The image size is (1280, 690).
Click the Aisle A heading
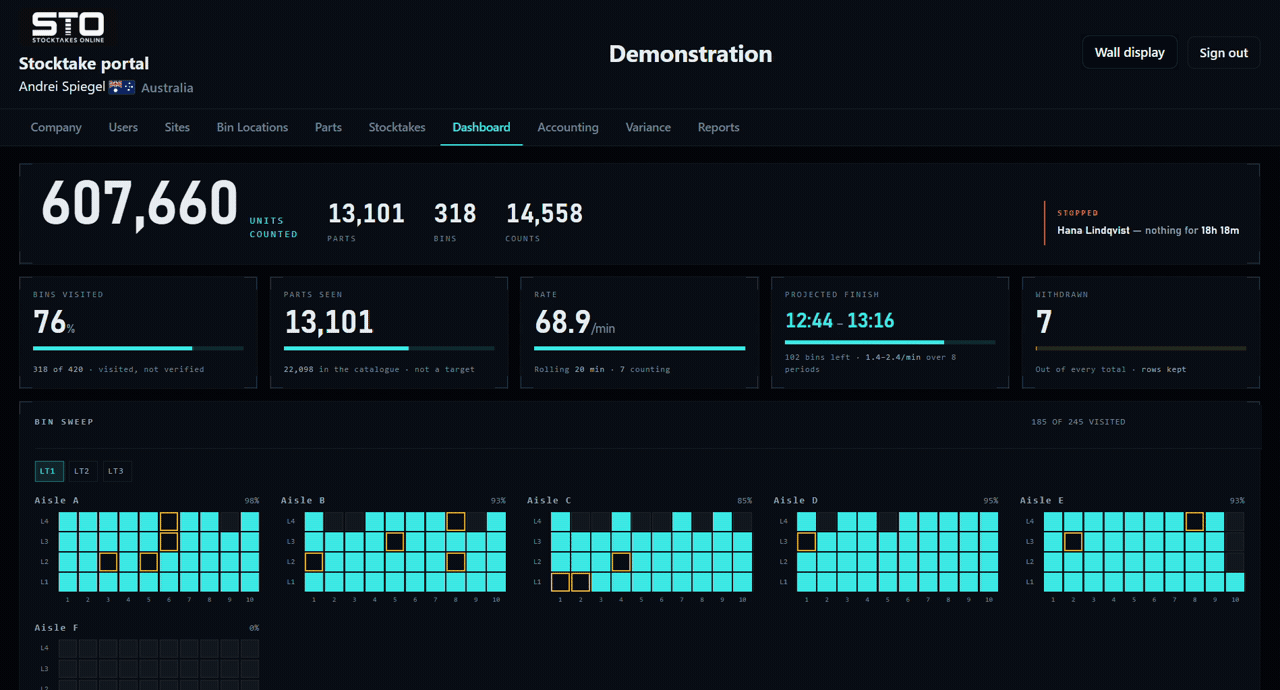click(56, 500)
